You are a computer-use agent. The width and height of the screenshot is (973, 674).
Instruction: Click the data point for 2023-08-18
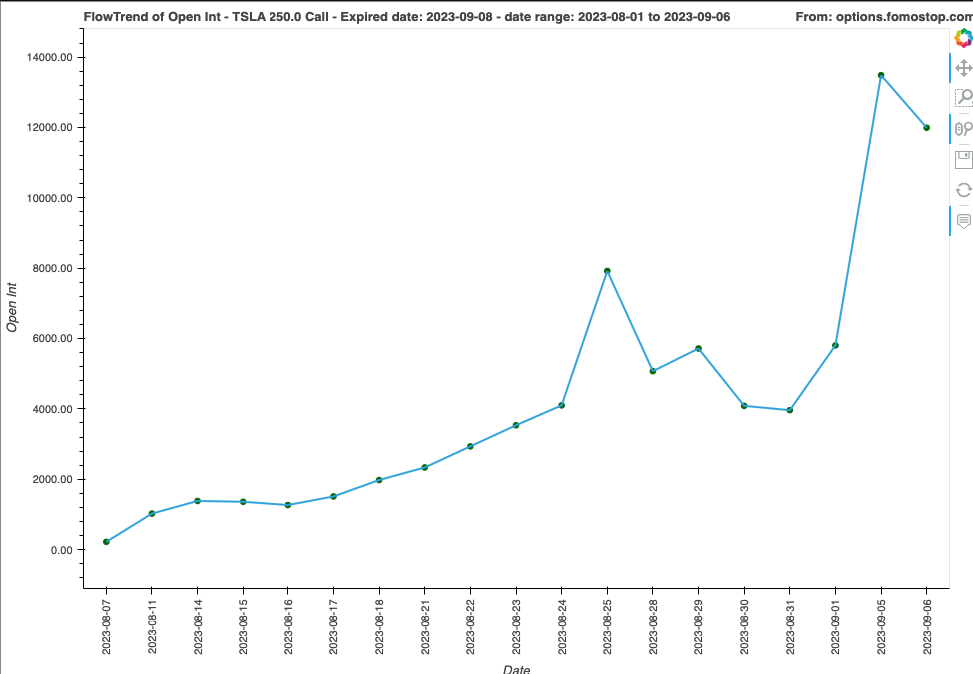[379, 480]
